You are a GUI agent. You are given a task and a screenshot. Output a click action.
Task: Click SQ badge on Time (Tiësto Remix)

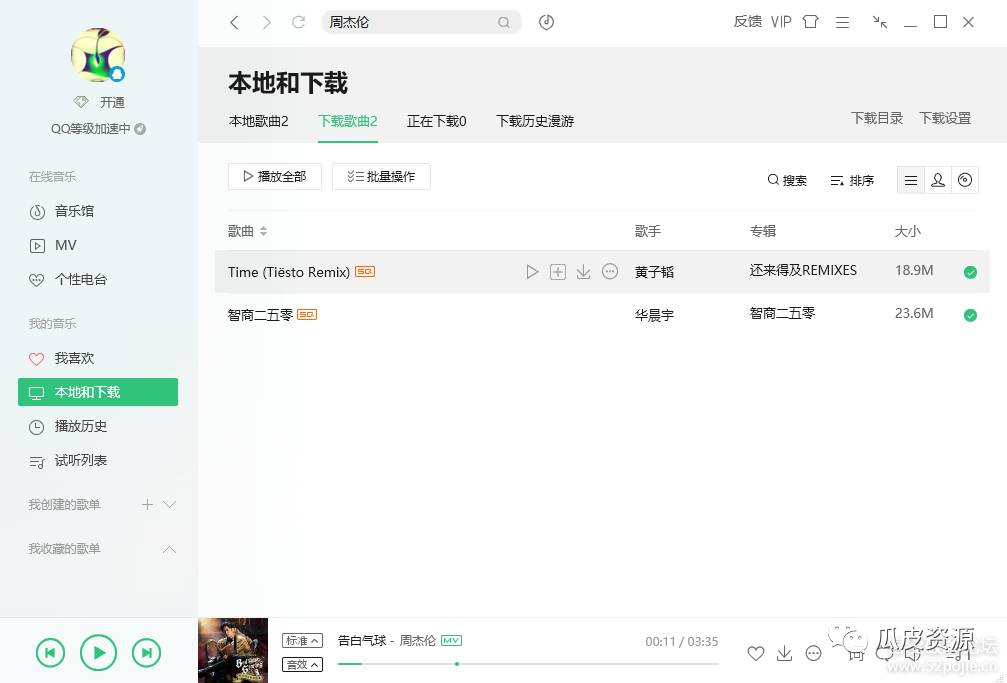(365, 272)
